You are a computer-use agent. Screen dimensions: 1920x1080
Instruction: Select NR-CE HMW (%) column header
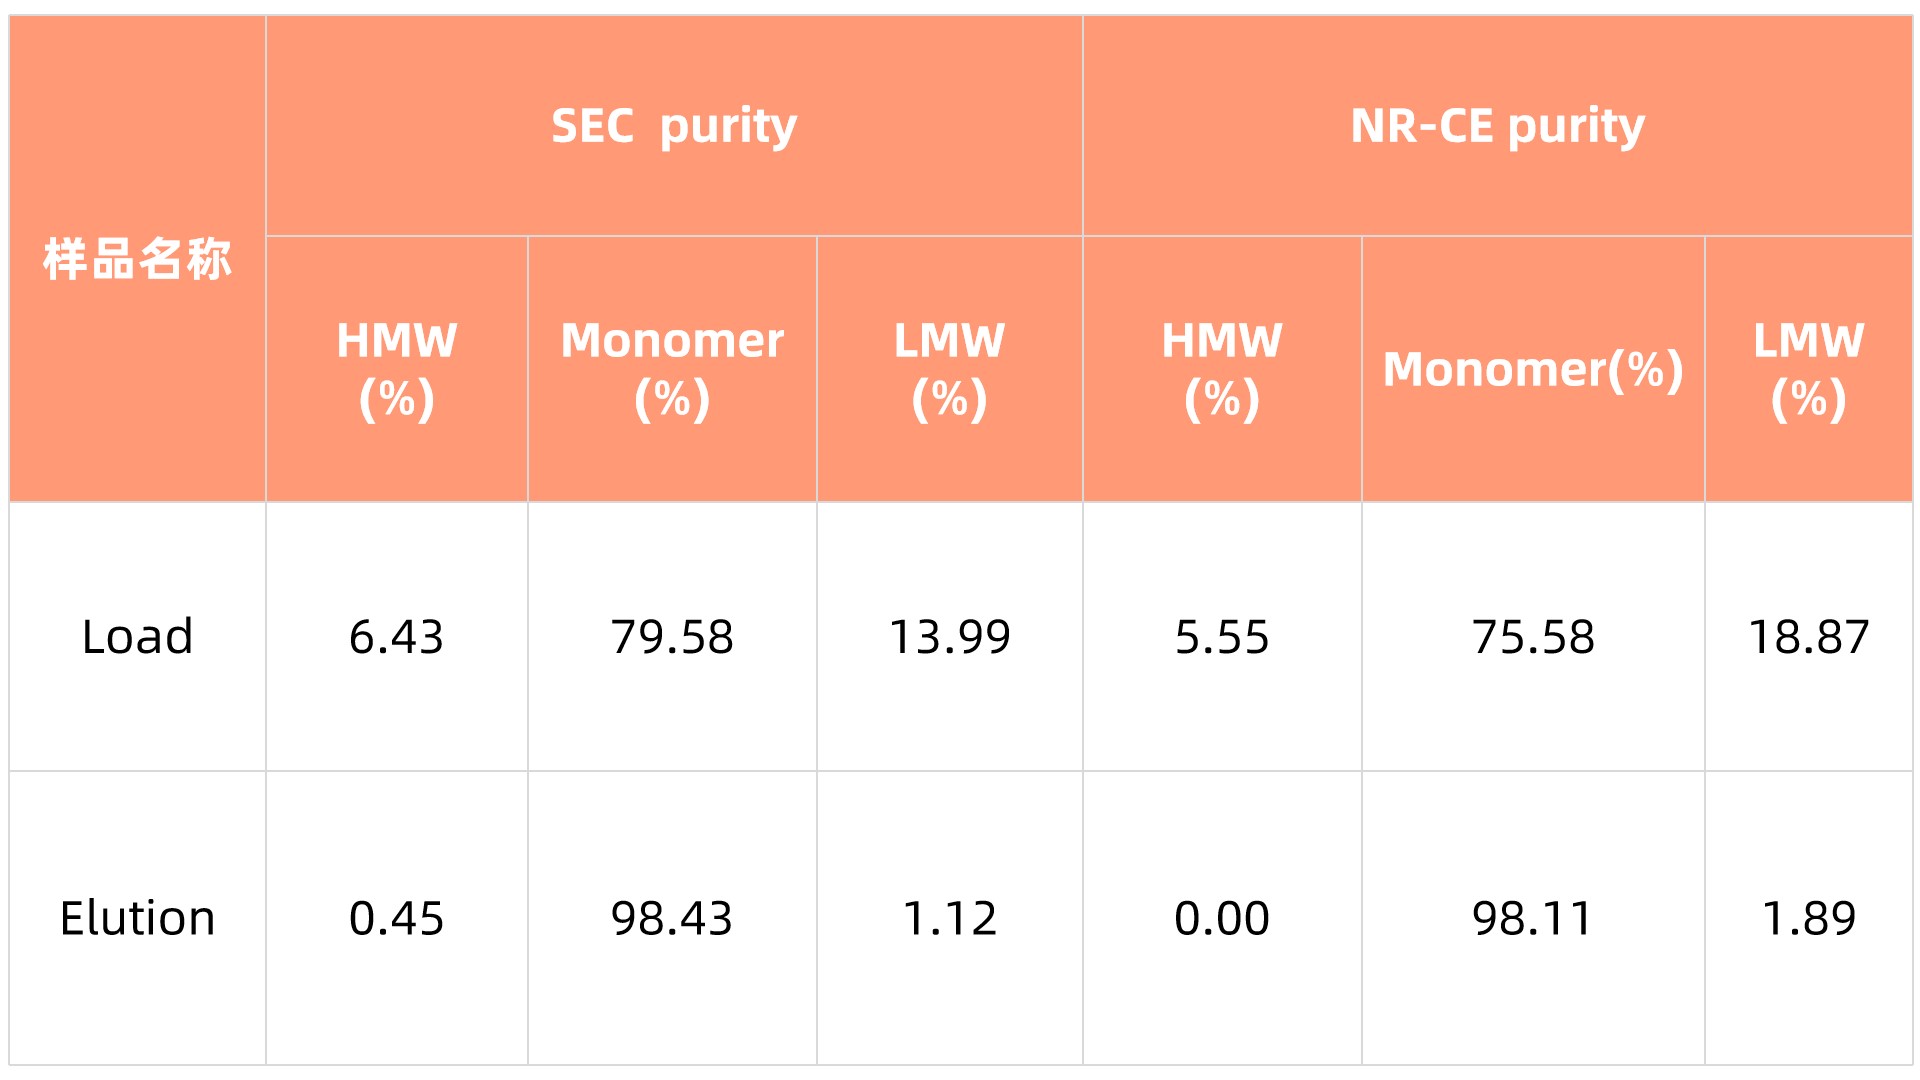[1221, 369]
